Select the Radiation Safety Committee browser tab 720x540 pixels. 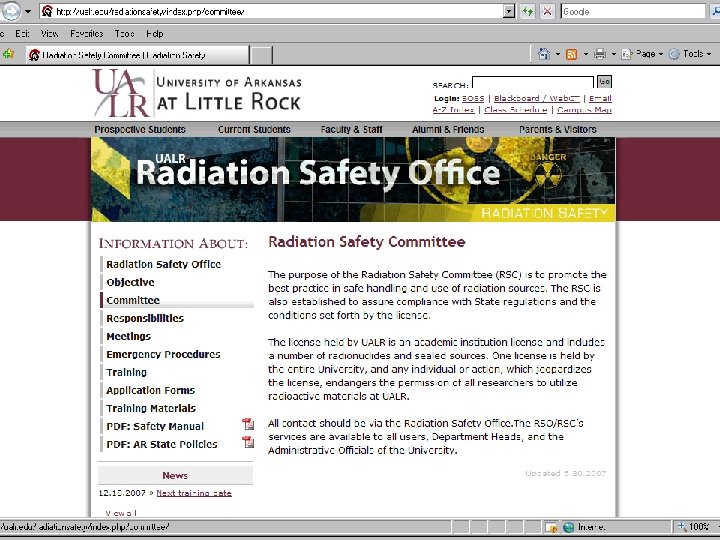137,55
